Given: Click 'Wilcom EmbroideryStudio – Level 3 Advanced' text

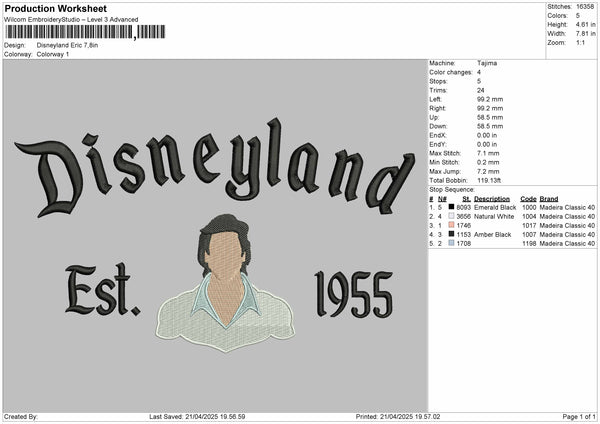Looking at the screenshot, I should point(71,20).
